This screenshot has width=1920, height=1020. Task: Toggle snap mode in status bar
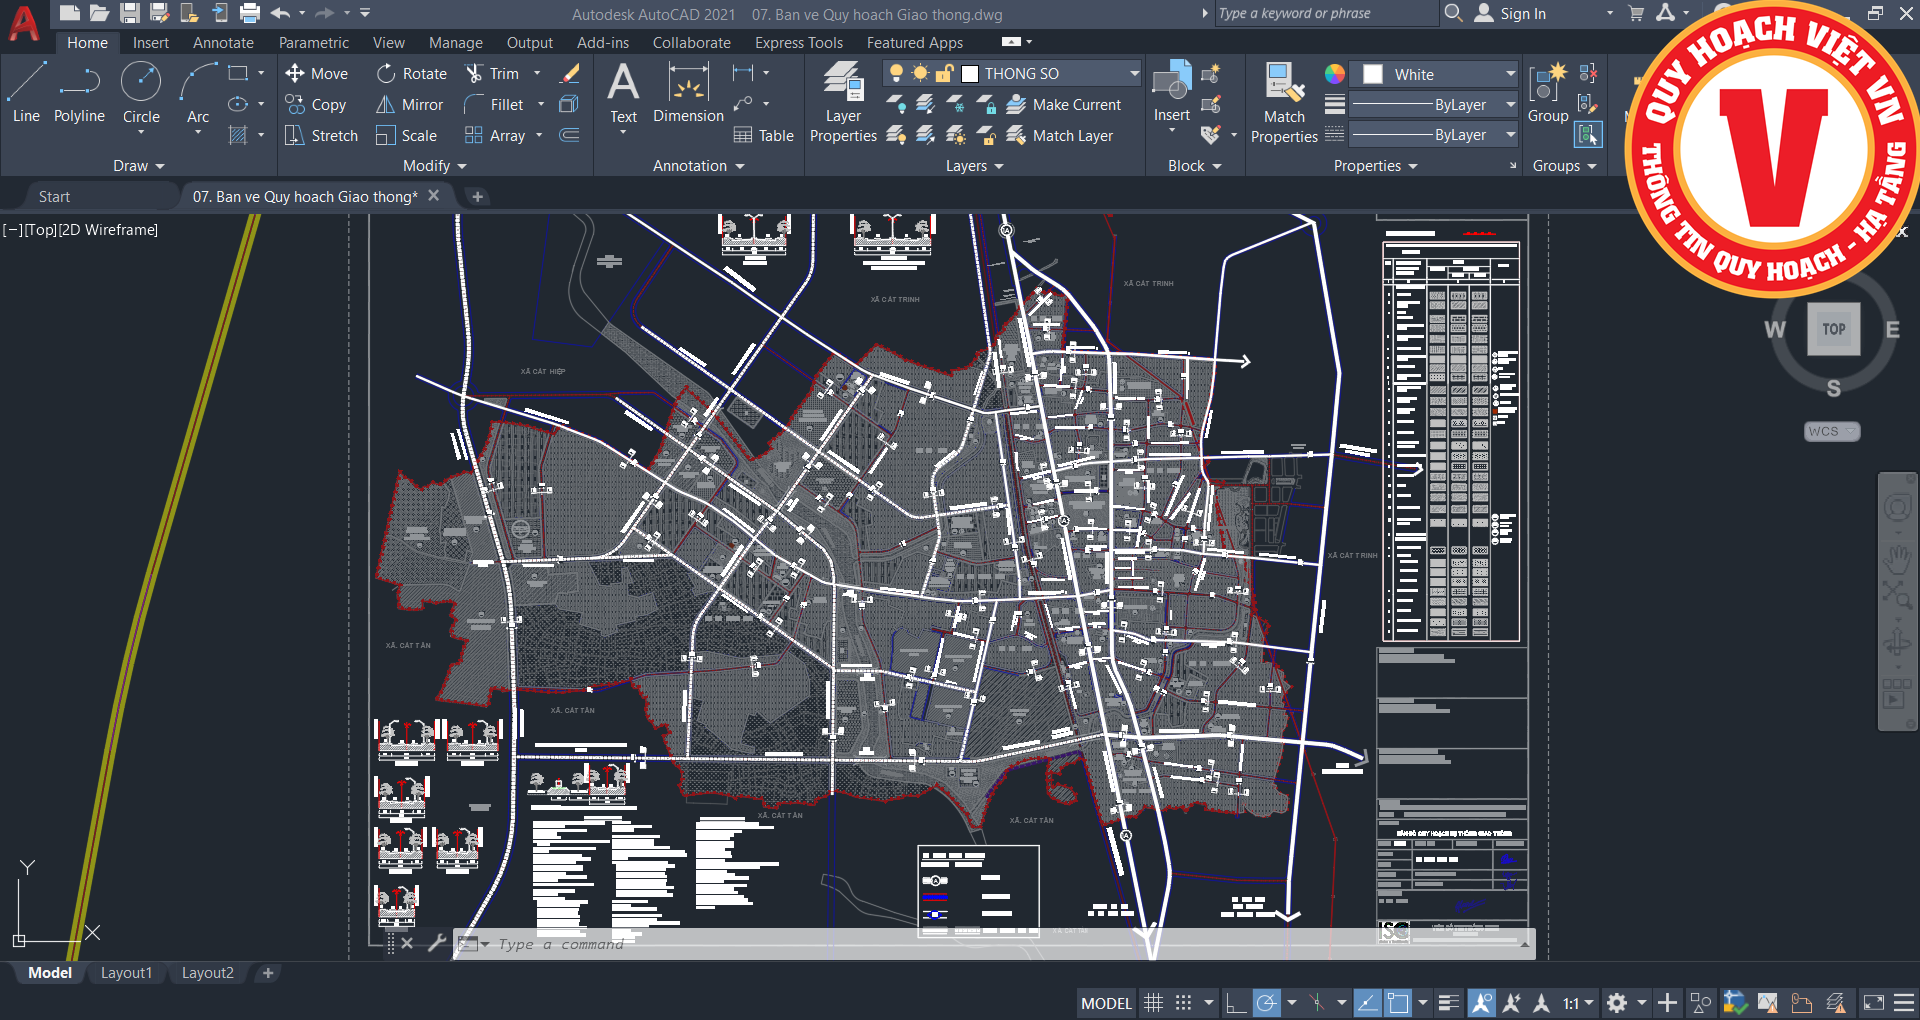click(x=1183, y=1003)
